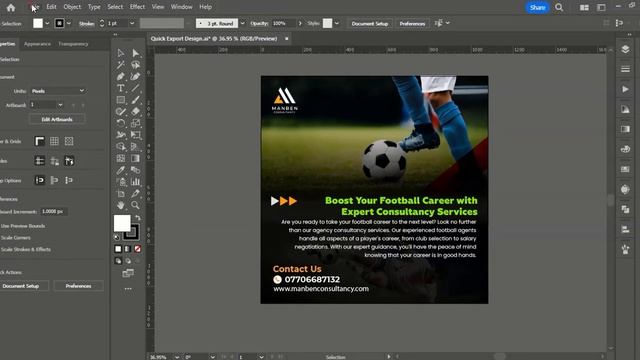Toggle show guides button

coord(40,161)
